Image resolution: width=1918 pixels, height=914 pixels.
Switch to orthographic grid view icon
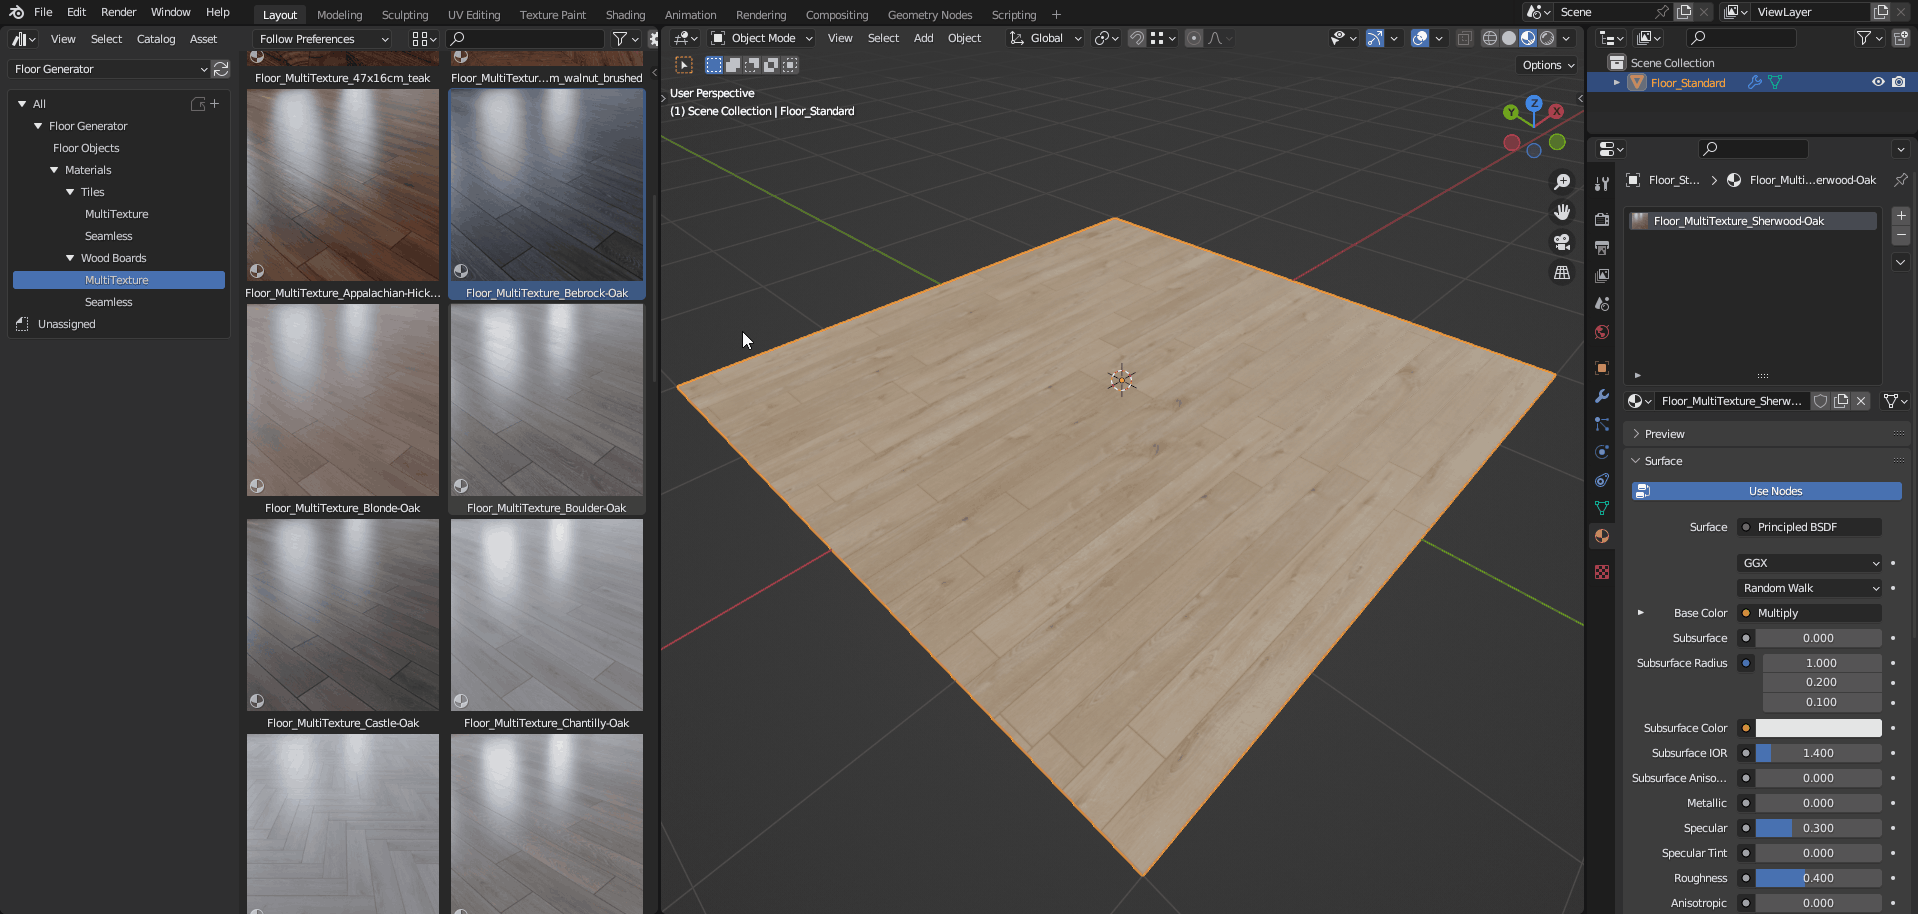click(1561, 273)
